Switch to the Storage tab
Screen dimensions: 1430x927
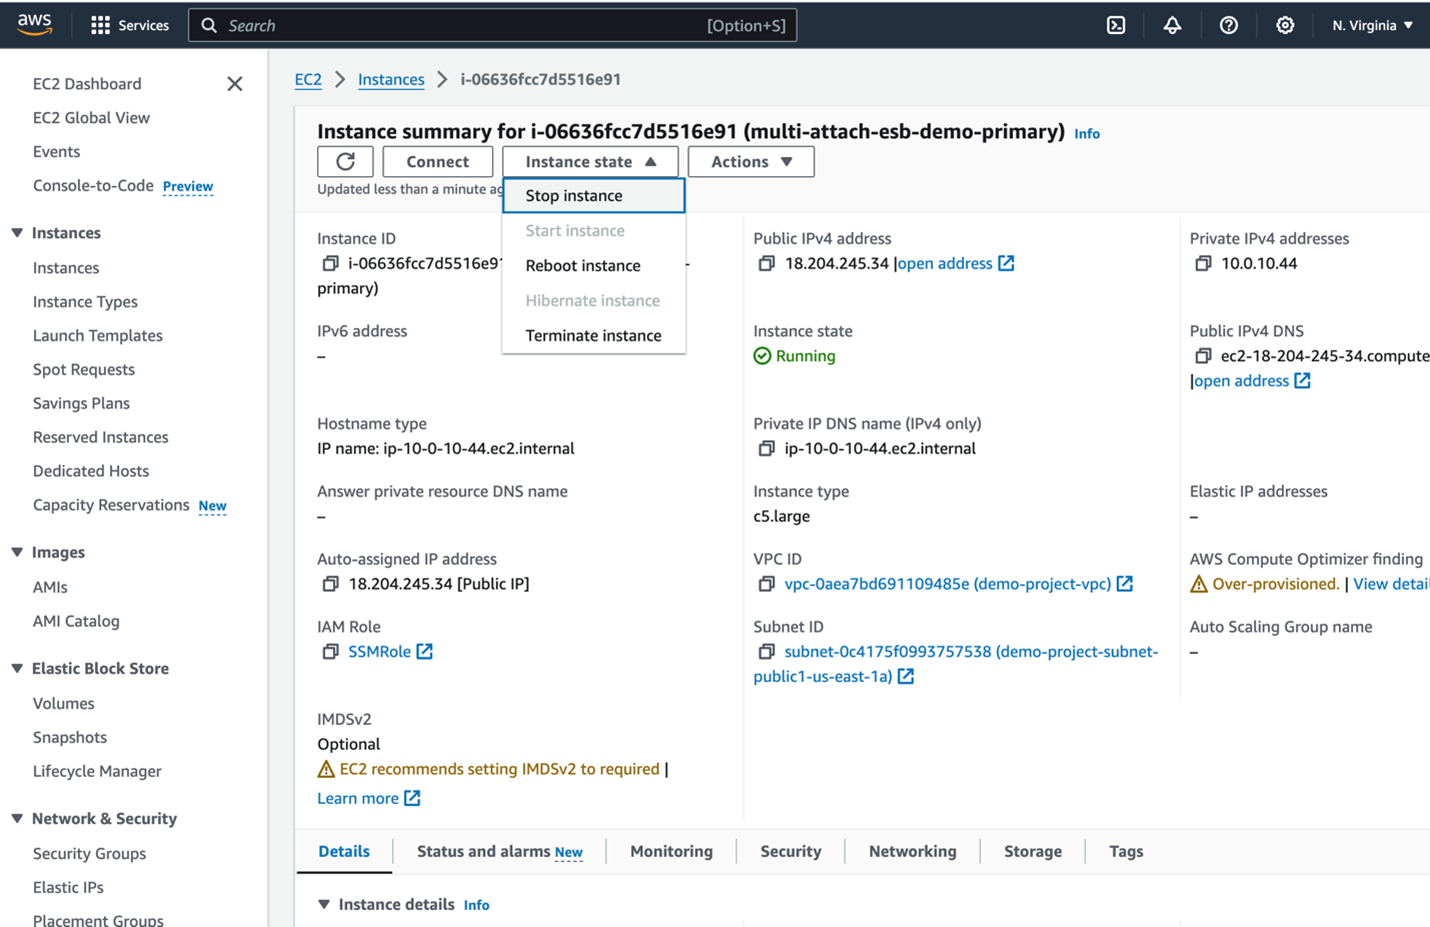pyautogui.click(x=1032, y=851)
